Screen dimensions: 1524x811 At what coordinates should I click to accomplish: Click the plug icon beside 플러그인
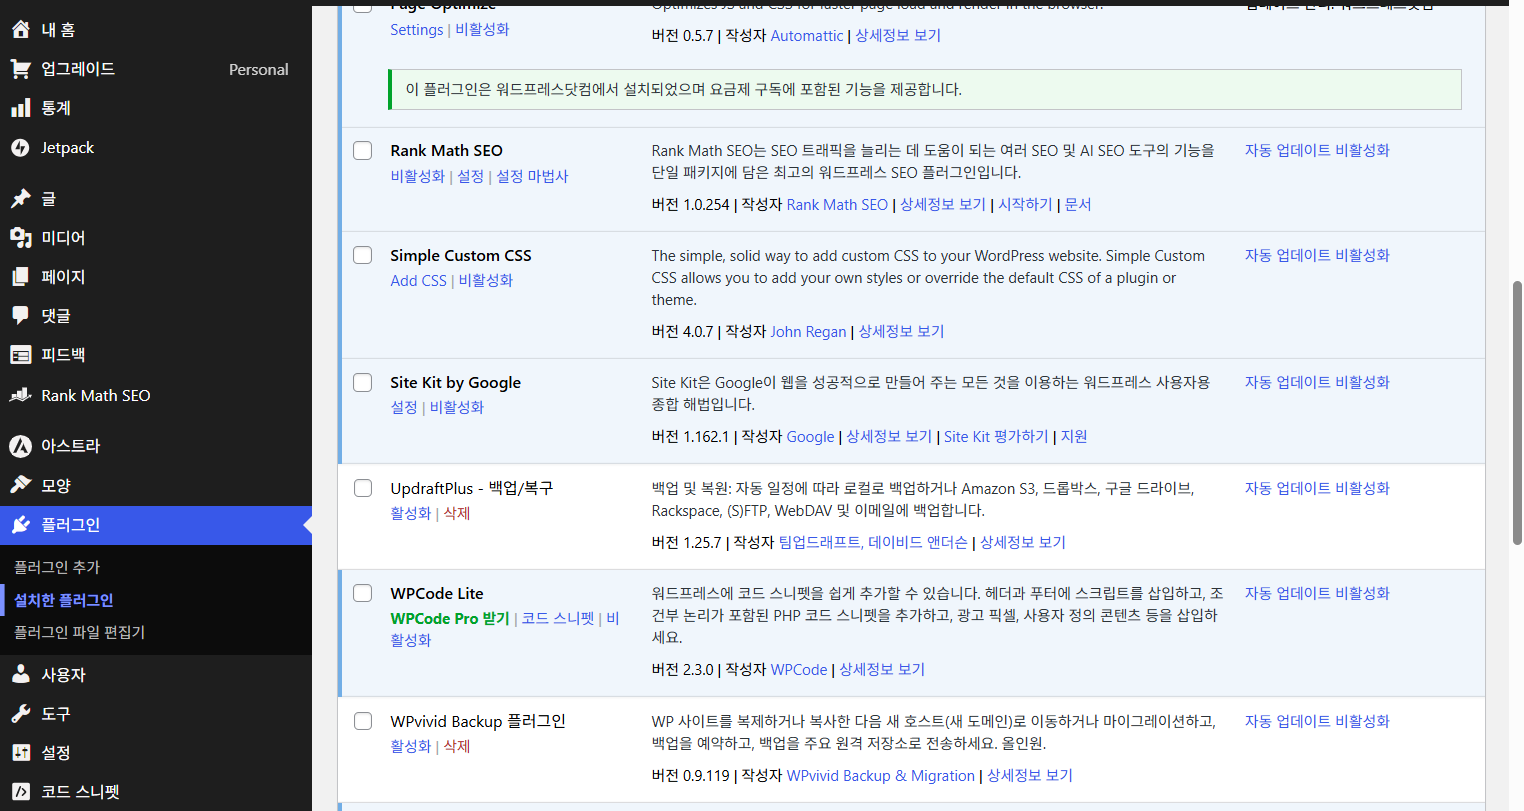click(20, 525)
